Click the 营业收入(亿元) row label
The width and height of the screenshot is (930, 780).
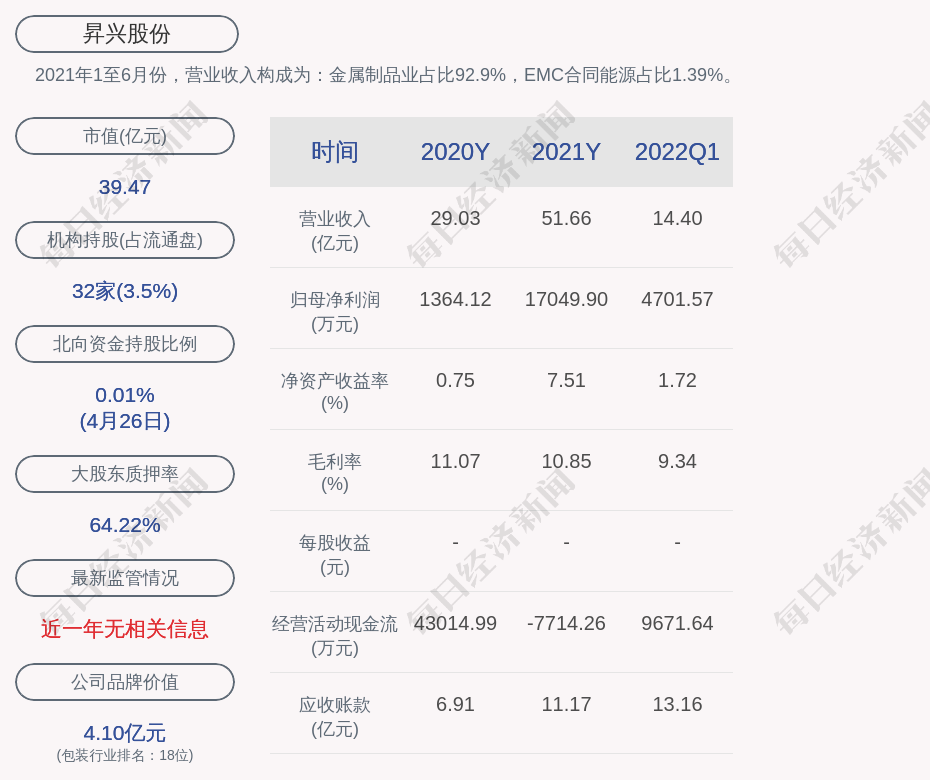(334, 230)
